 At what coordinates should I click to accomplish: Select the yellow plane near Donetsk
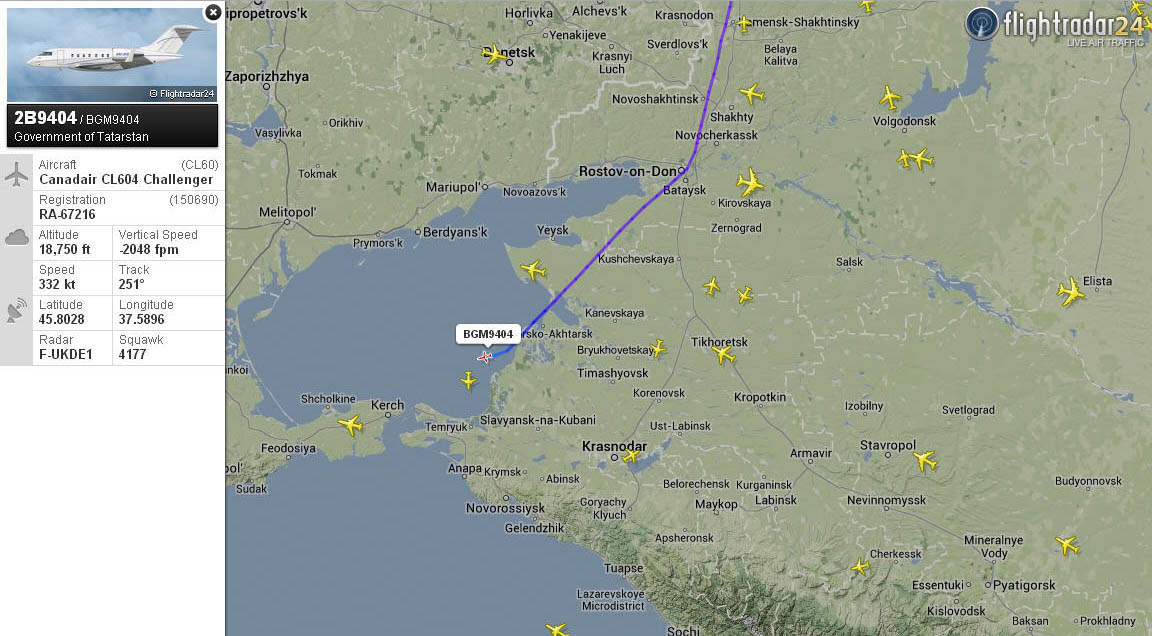494,54
